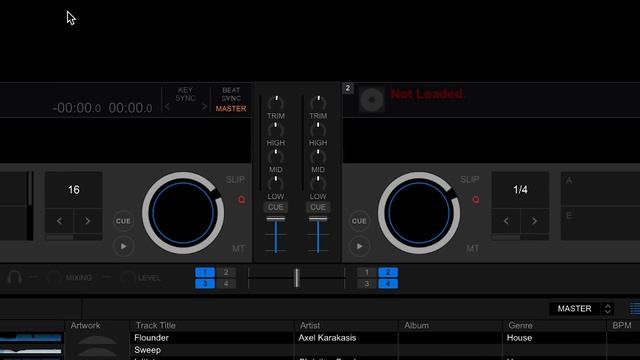Select hot cue pad A on deck 2

[600, 189]
